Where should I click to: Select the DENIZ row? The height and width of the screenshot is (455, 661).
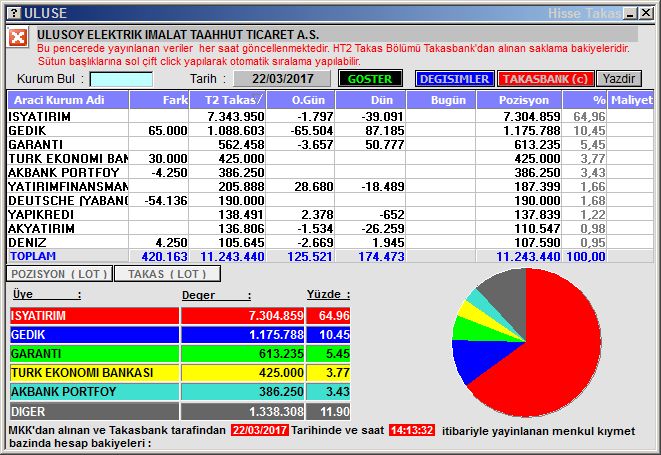pyautogui.click(x=330, y=242)
